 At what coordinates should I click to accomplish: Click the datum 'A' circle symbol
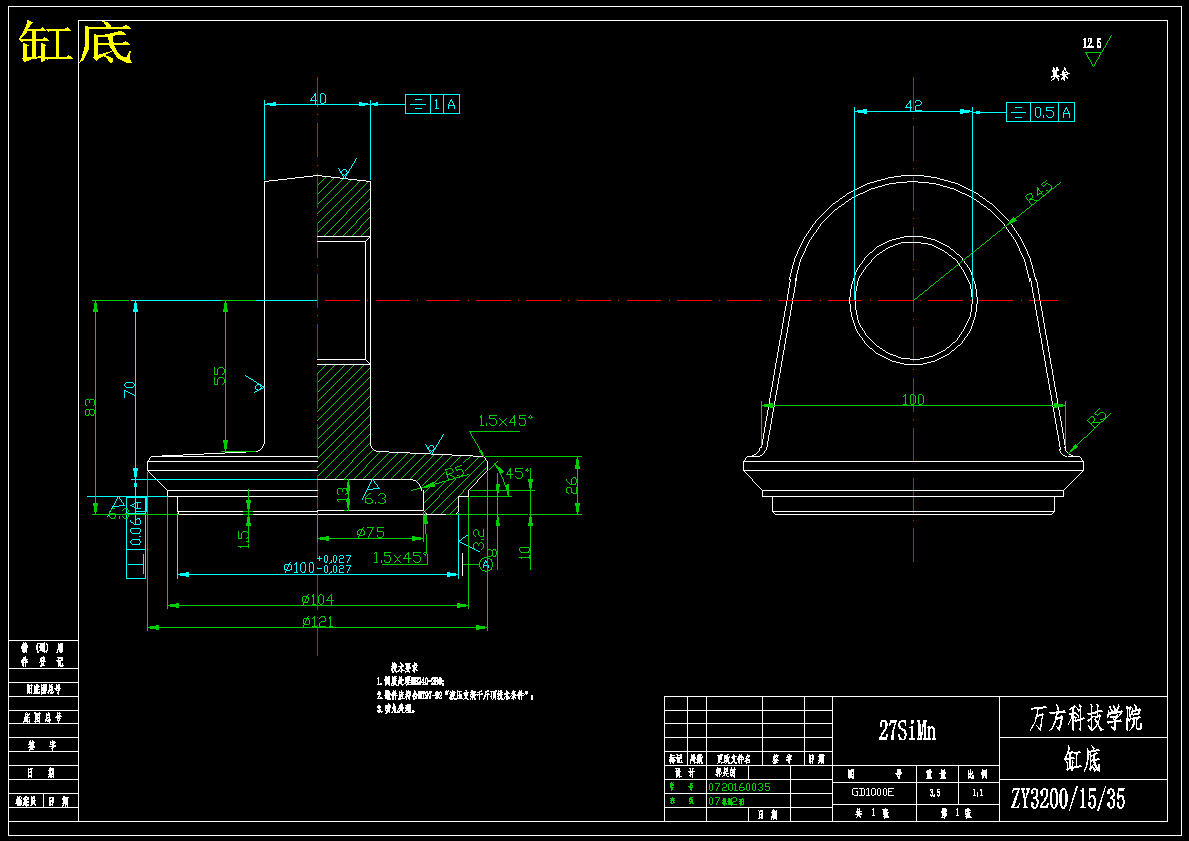[487, 563]
